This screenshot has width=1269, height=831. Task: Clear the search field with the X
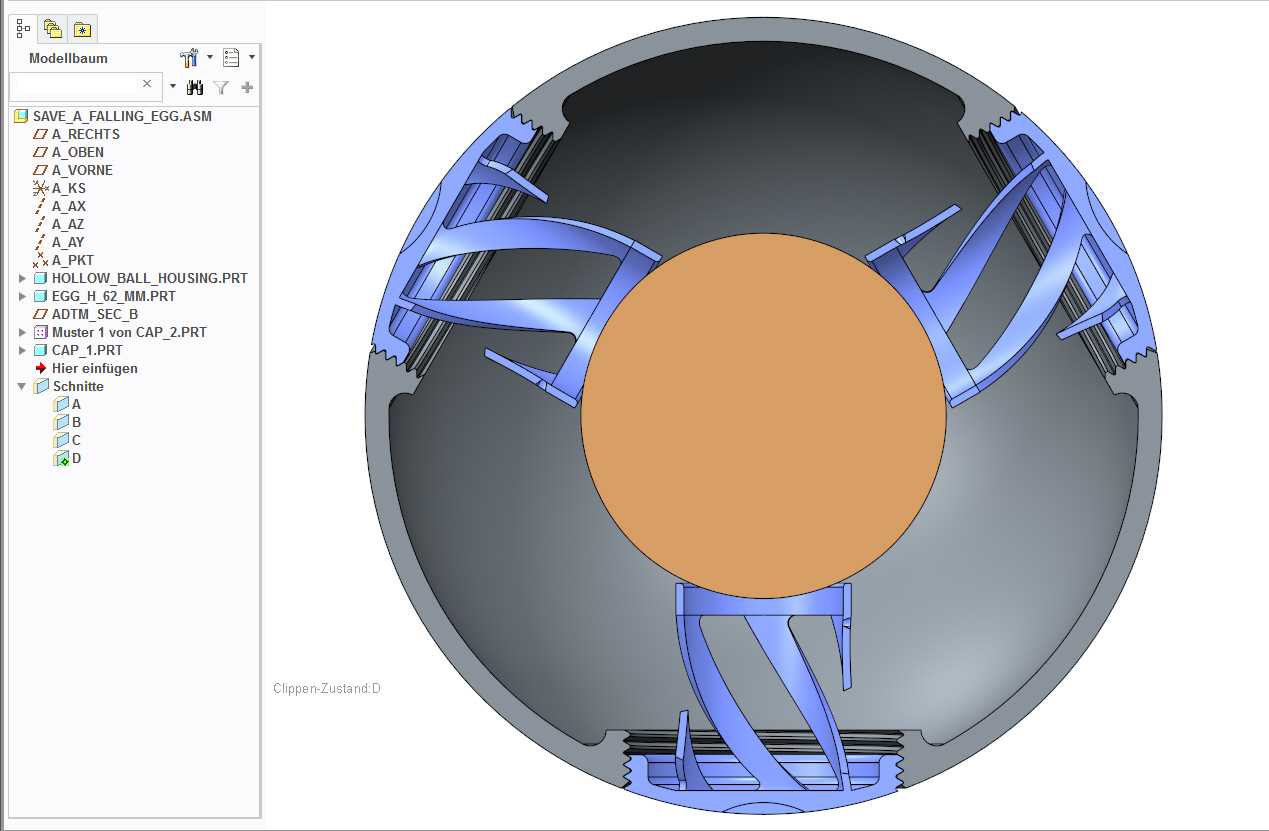(x=148, y=85)
